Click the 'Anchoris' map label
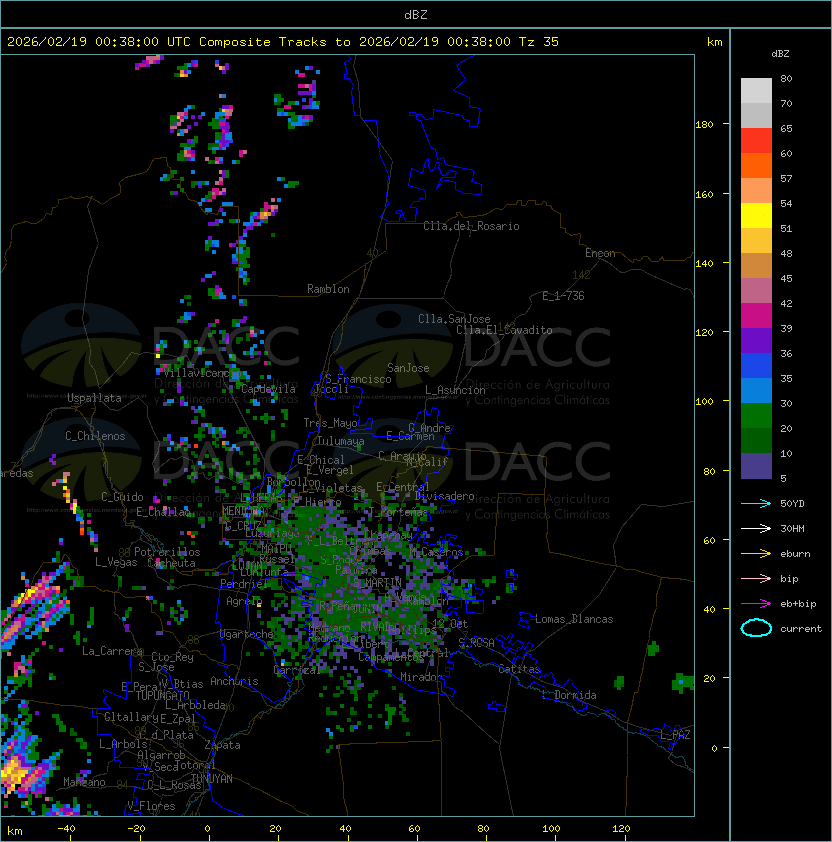This screenshot has height=842, width=832. (234, 681)
